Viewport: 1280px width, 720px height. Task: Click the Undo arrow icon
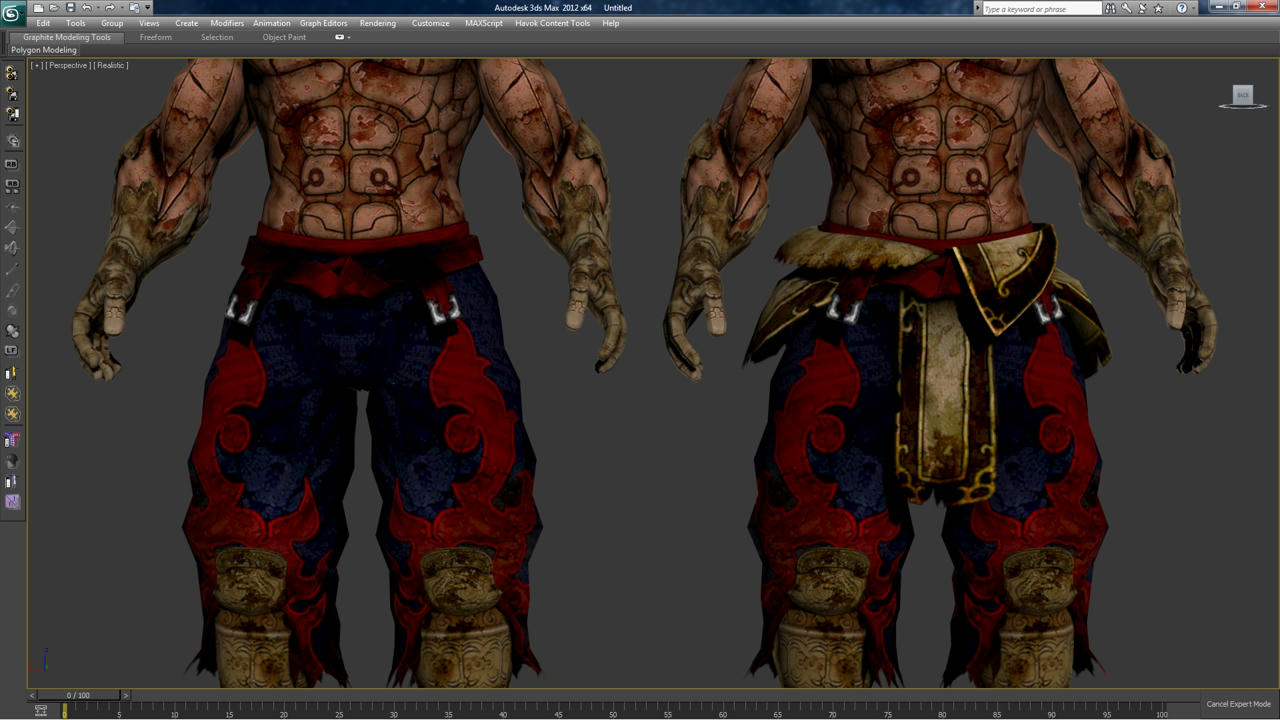point(87,8)
